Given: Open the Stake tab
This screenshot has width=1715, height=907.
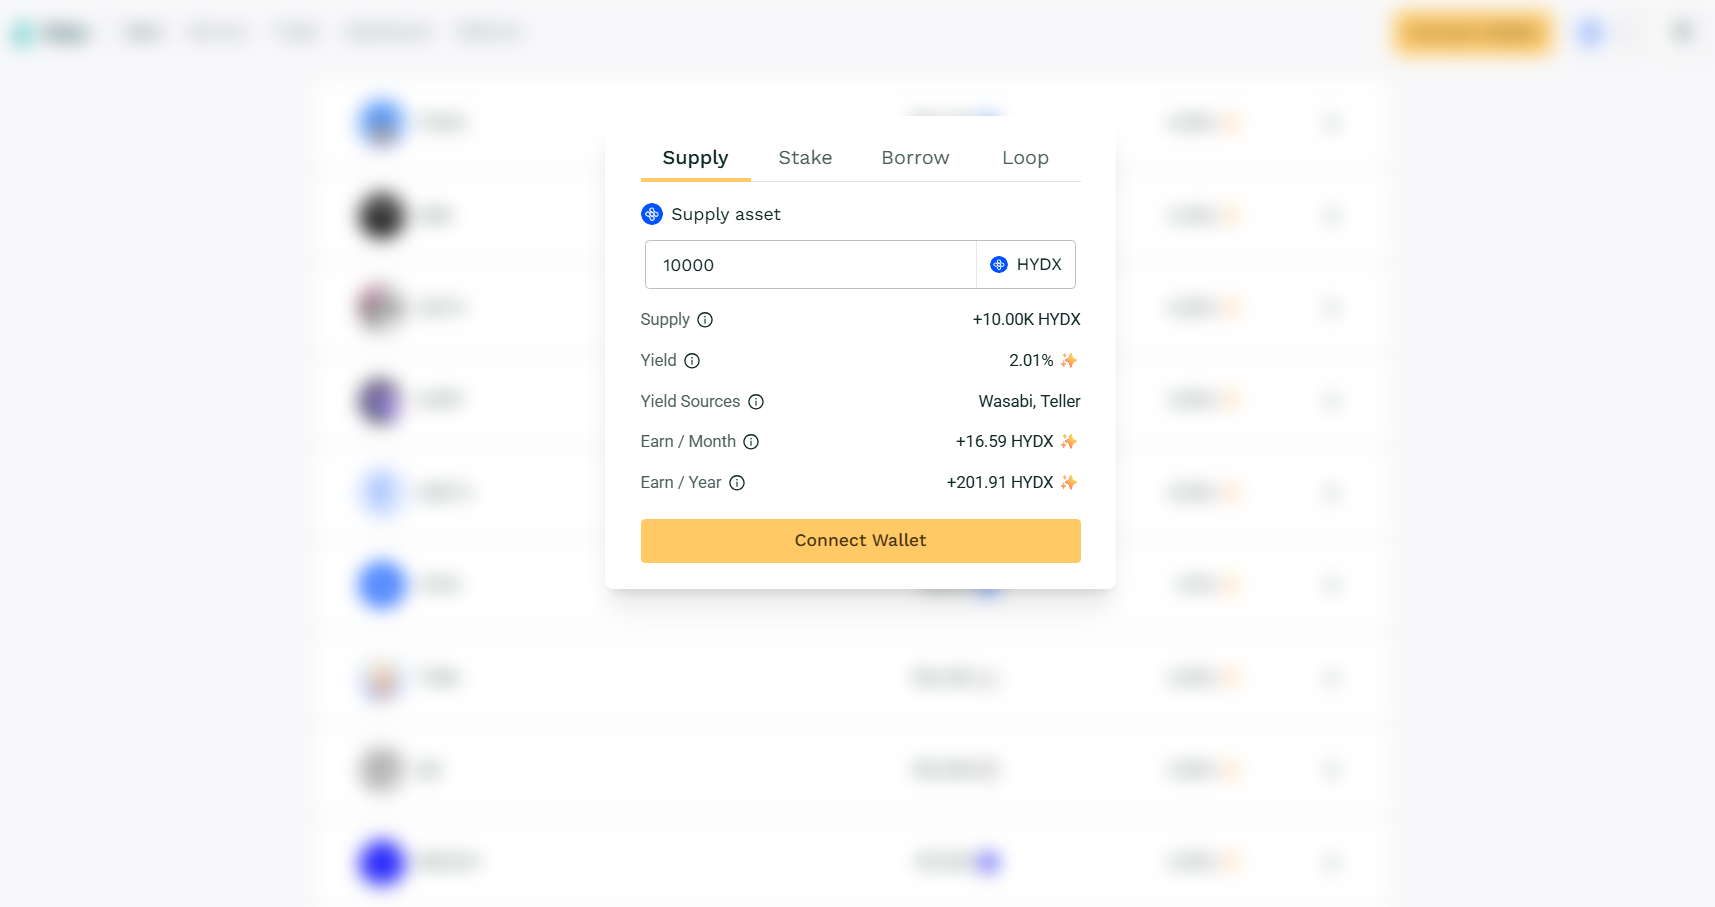Looking at the screenshot, I should pyautogui.click(x=805, y=158).
